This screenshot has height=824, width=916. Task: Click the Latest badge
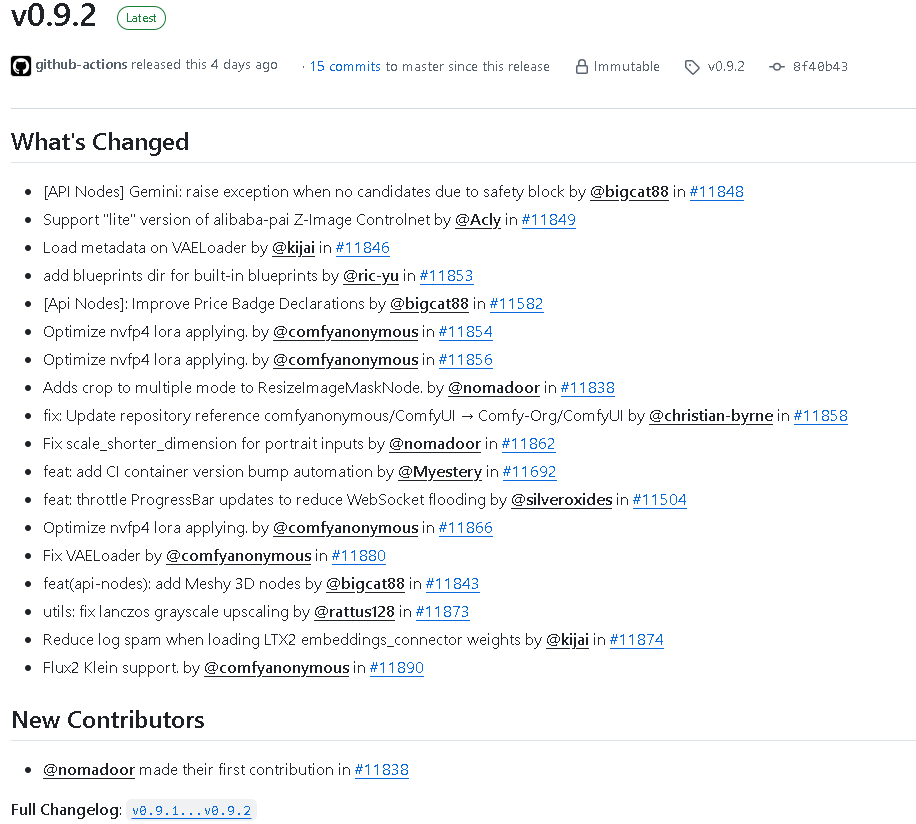coord(140,18)
